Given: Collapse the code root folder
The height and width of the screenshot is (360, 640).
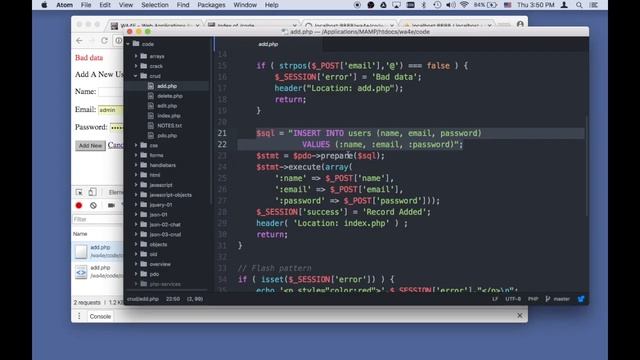Looking at the screenshot, I should (x=128, y=44).
